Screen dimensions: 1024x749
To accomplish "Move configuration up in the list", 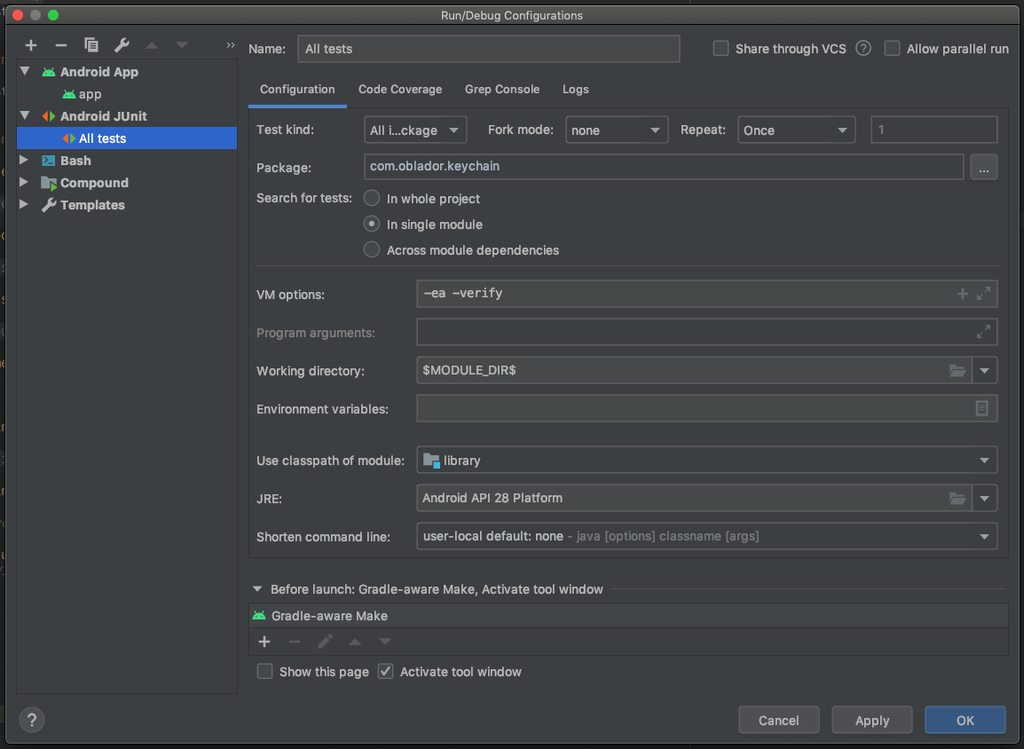I will click(x=152, y=45).
